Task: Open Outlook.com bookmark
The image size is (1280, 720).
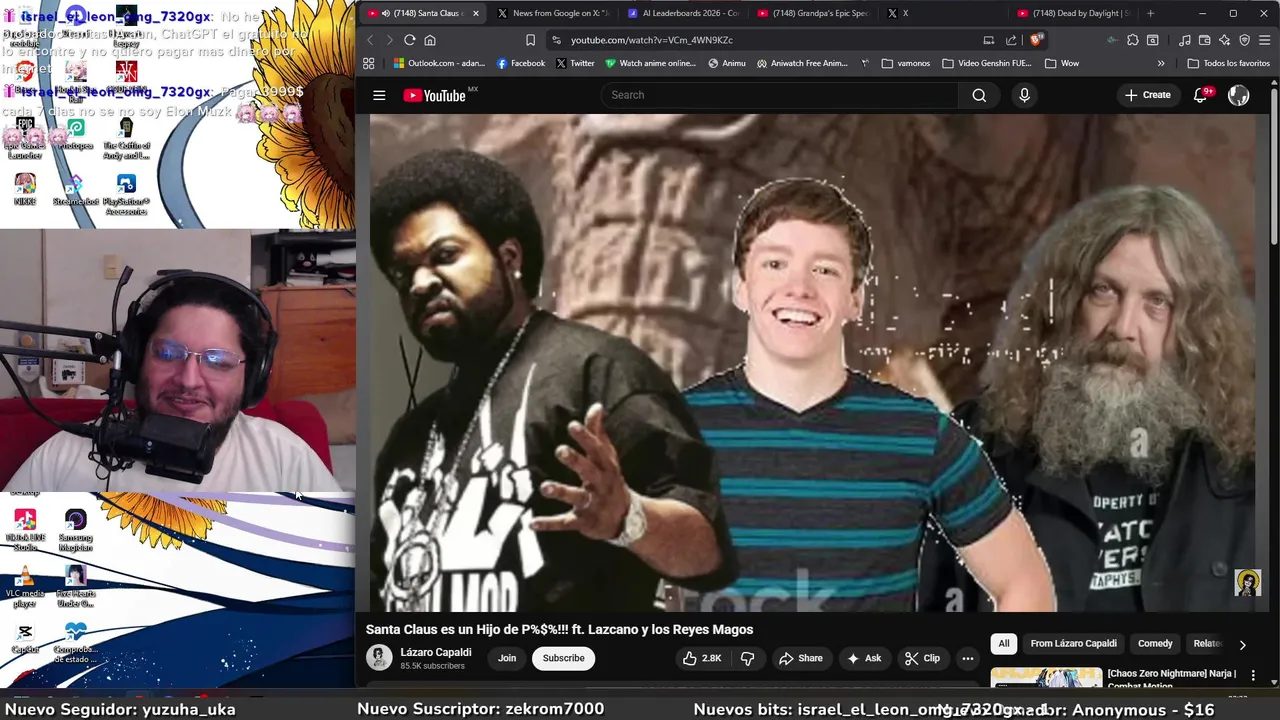Action: [439, 63]
